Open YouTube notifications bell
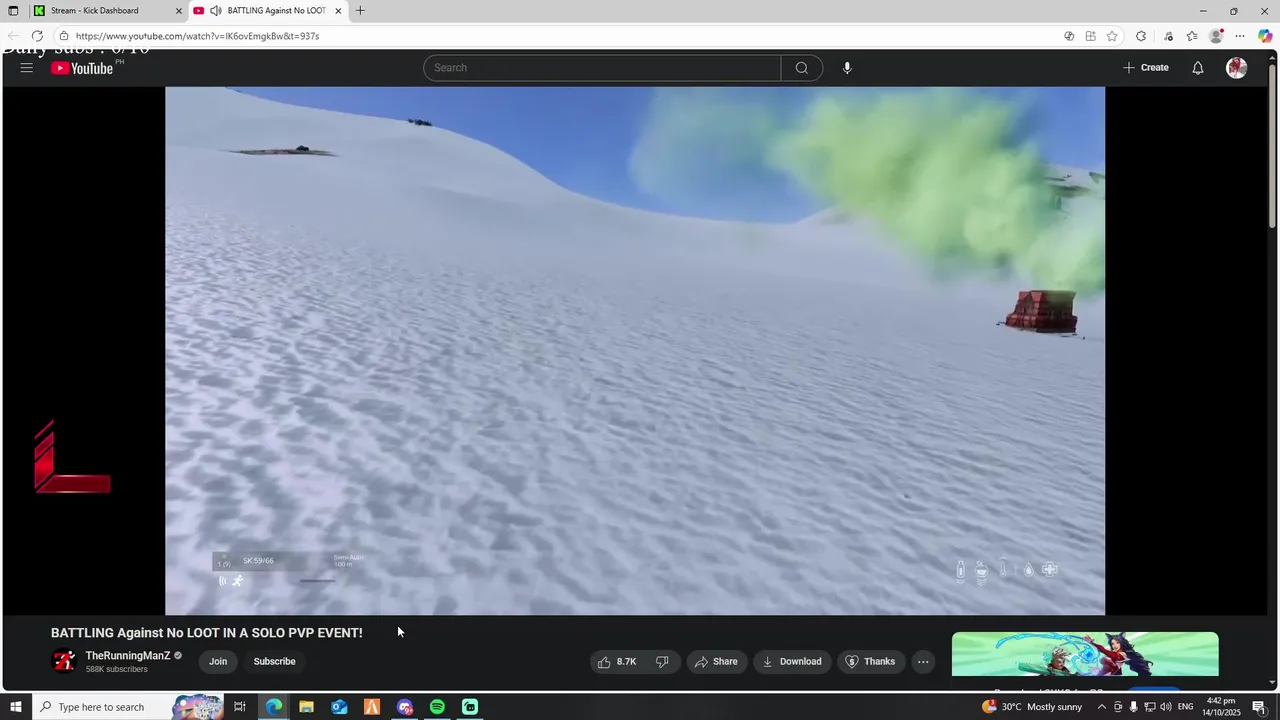 click(1197, 68)
